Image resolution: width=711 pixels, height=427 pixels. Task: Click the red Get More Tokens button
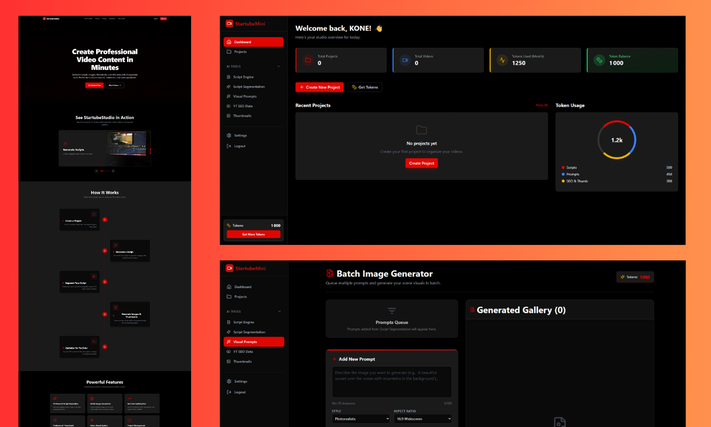(x=253, y=234)
